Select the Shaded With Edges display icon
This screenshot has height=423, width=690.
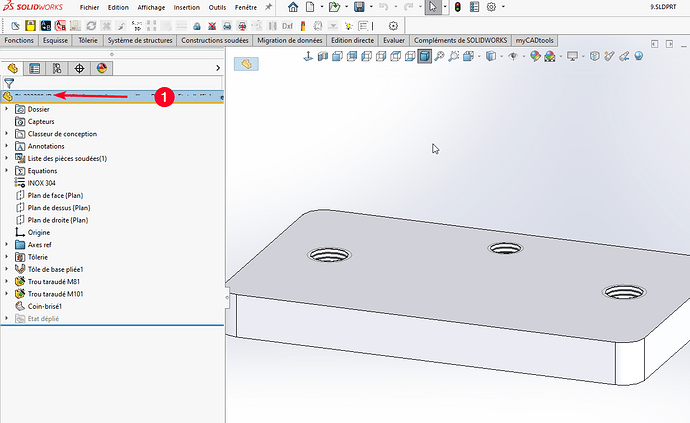click(425, 56)
